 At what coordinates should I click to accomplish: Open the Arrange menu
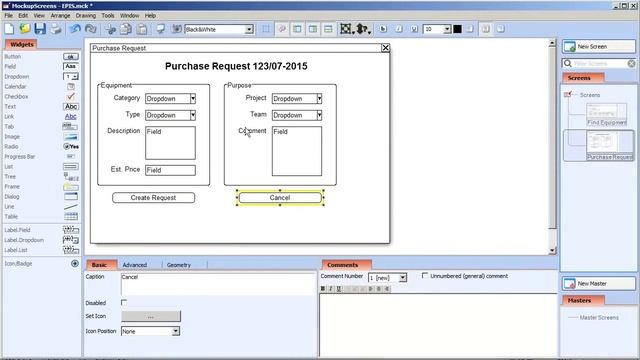[60, 16]
